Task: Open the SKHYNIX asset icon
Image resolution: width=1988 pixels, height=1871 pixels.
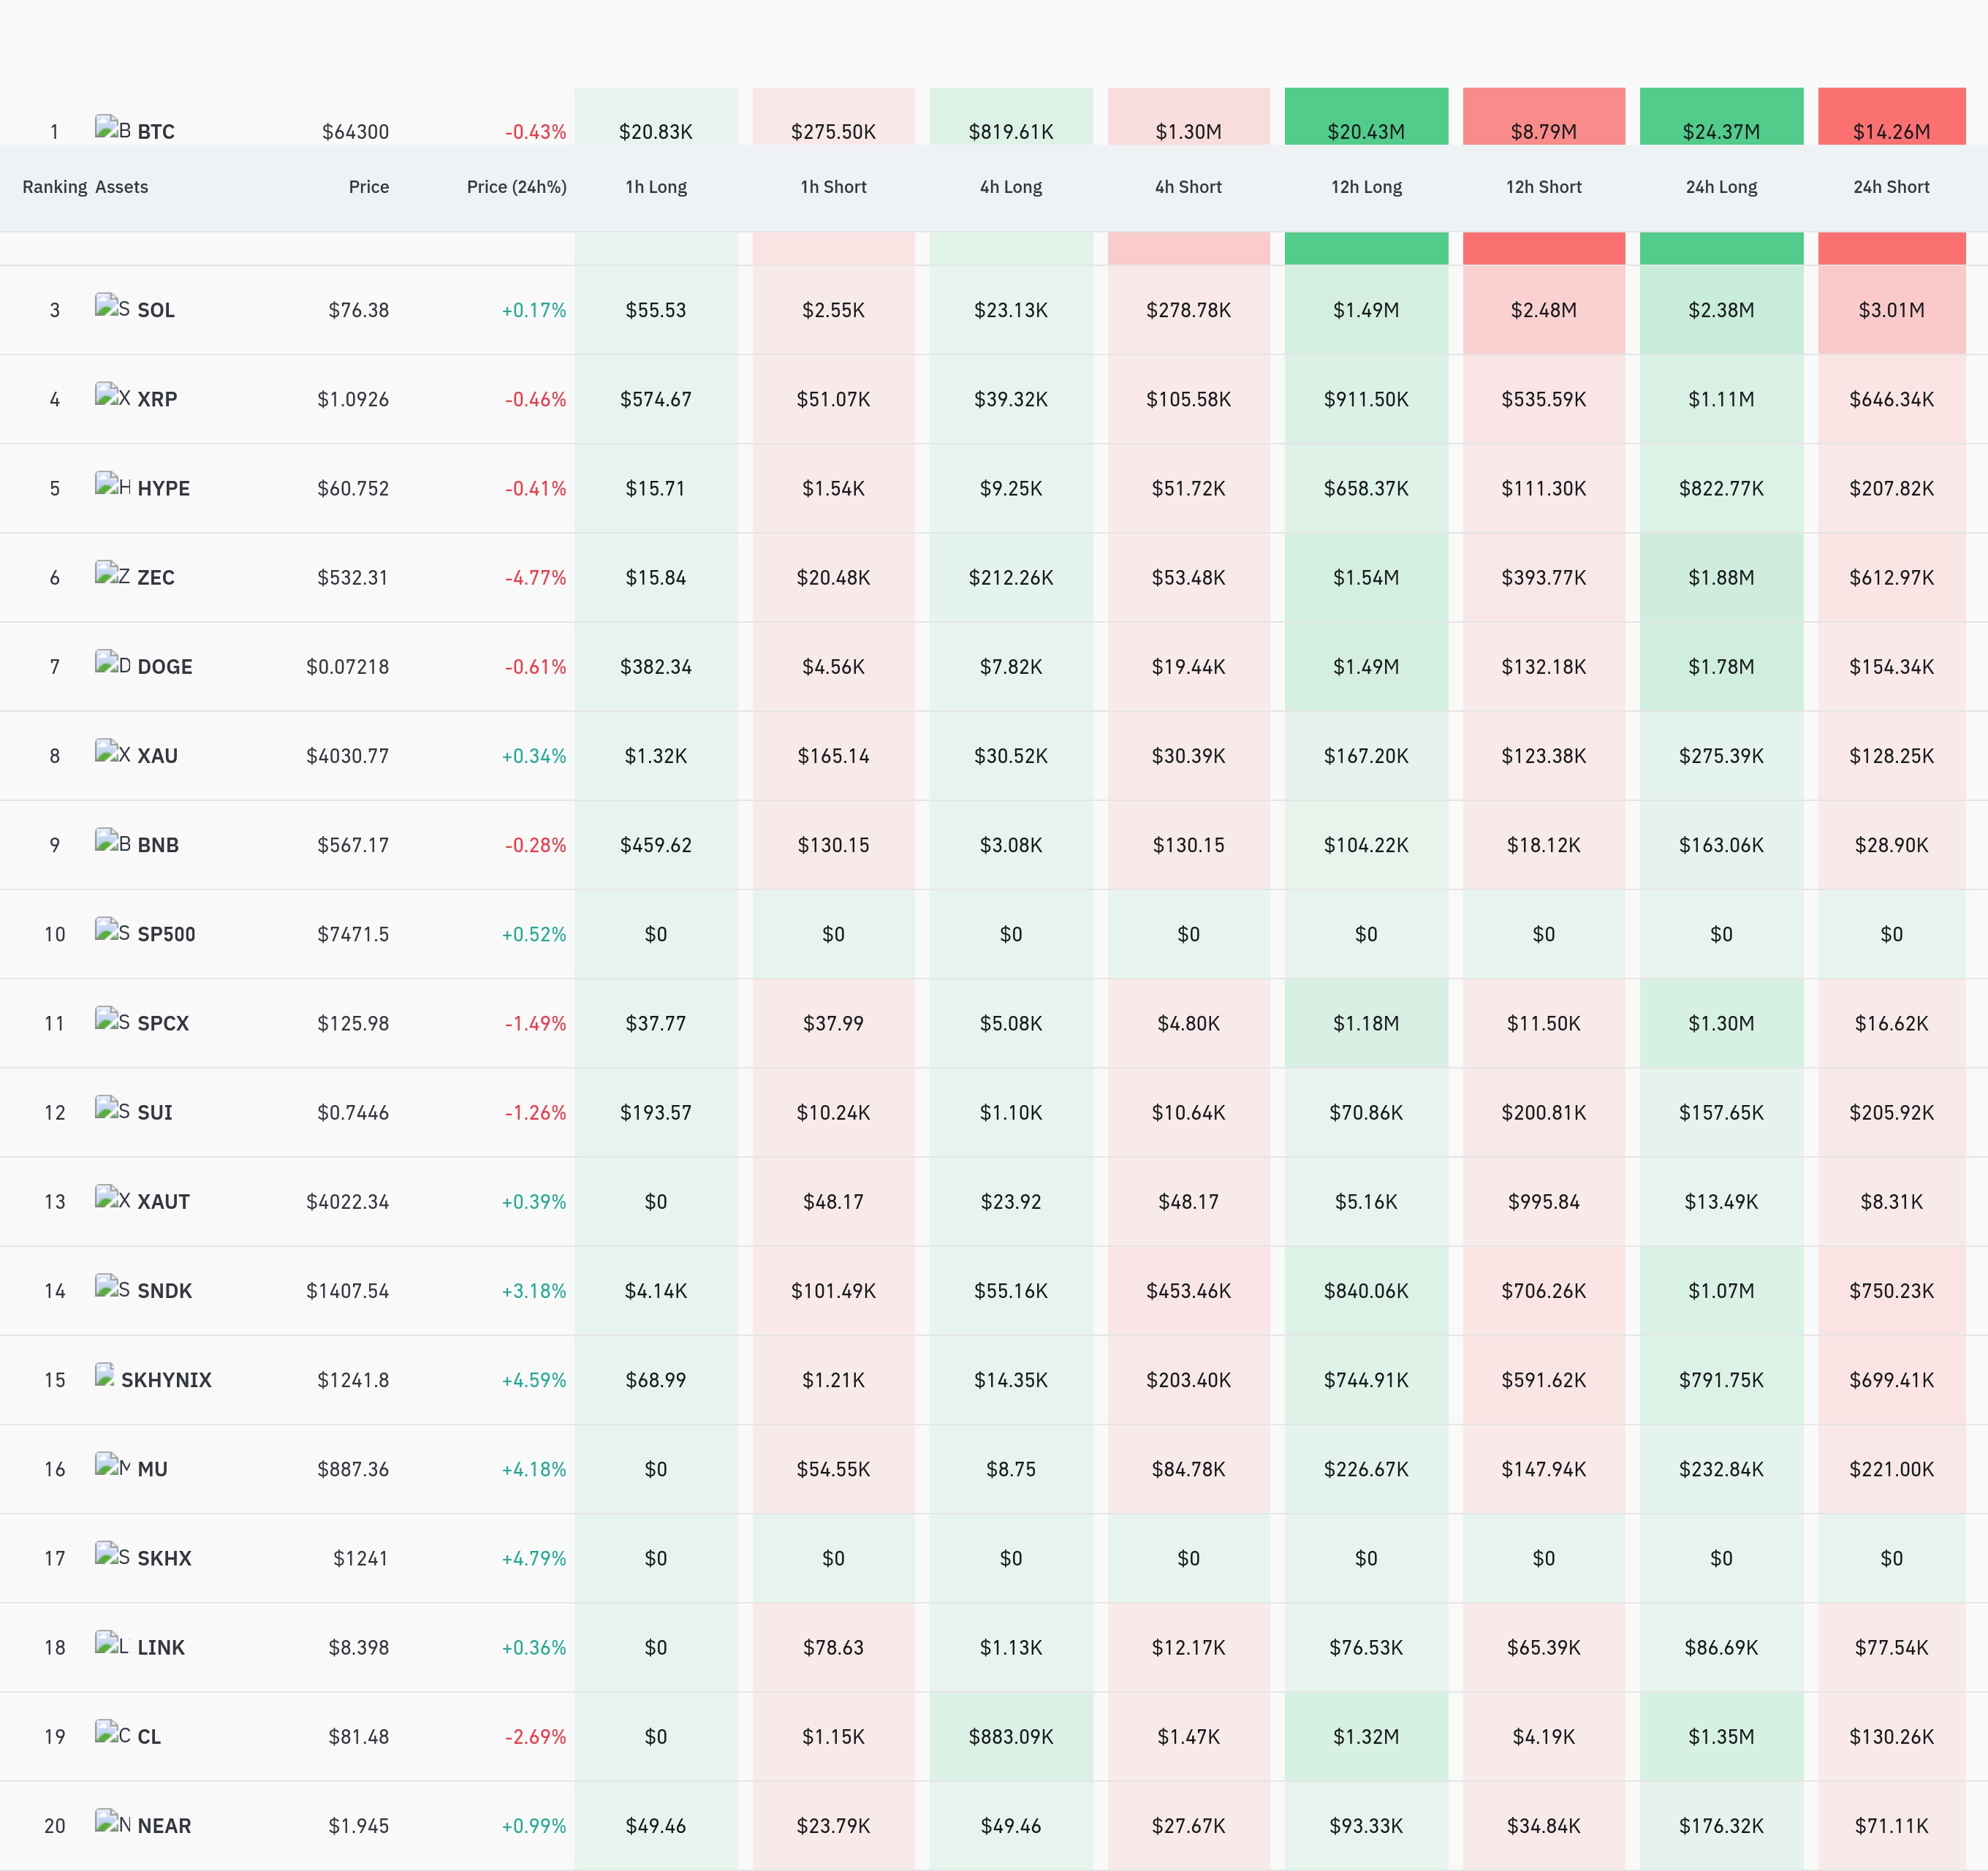Action: [x=105, y=1375]
